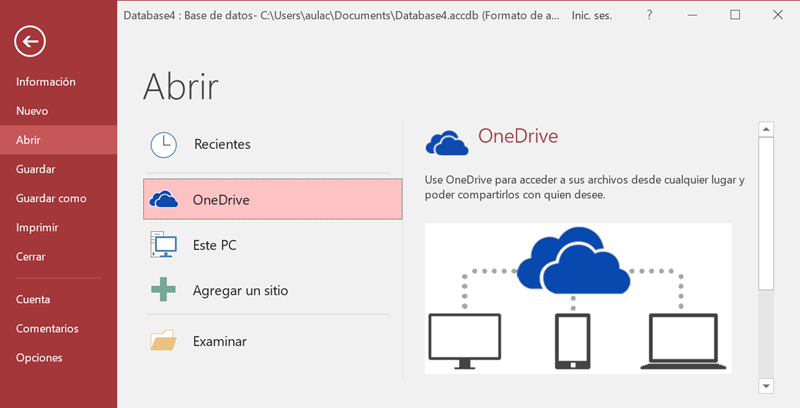Click the vertical scrollbar thumb
This screenshot has width=800, height=408.
click(766, 214)
